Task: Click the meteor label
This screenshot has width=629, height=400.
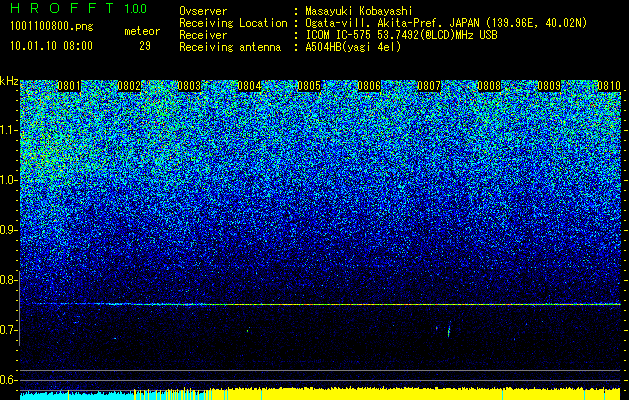Action: coord(142,31)
